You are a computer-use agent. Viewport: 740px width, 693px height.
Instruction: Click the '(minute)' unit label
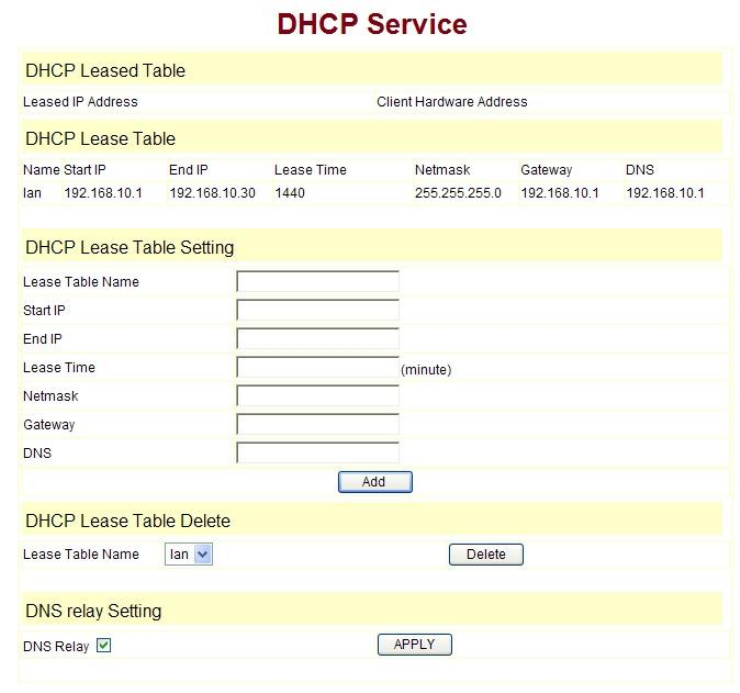pyautogui.click(x=426, y=370)
